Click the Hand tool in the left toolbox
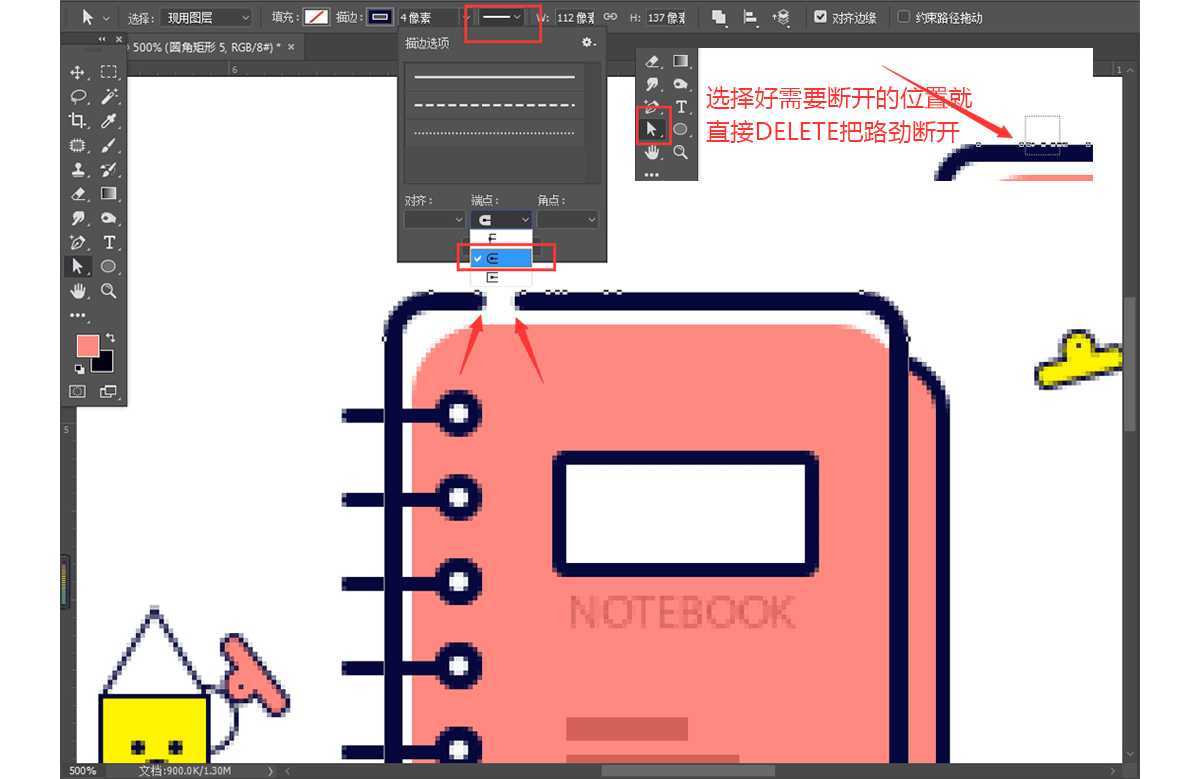This screenshot has width=1200, height=779. click(77, 291)
